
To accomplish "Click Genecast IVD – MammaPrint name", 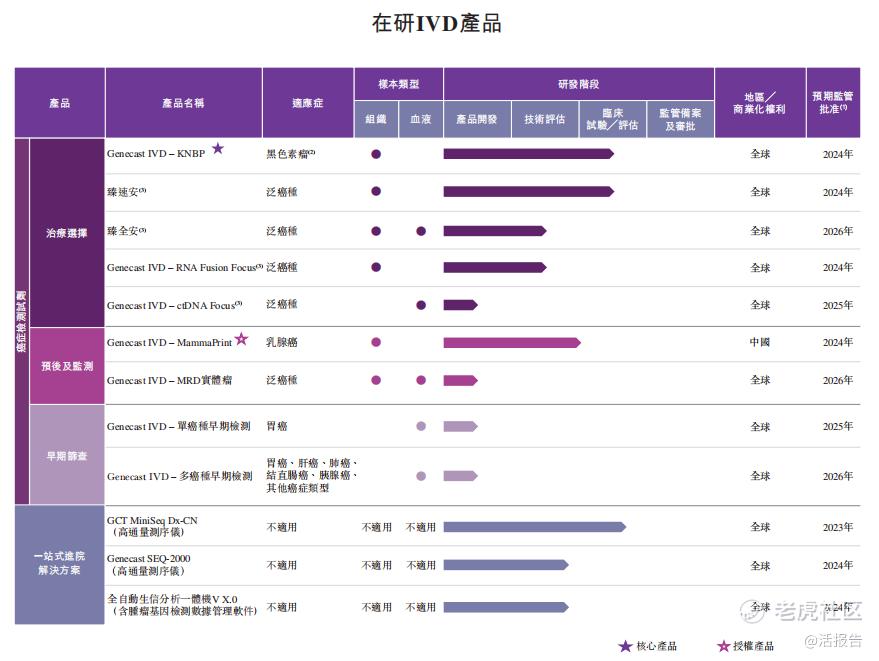I will click(169, 343).
